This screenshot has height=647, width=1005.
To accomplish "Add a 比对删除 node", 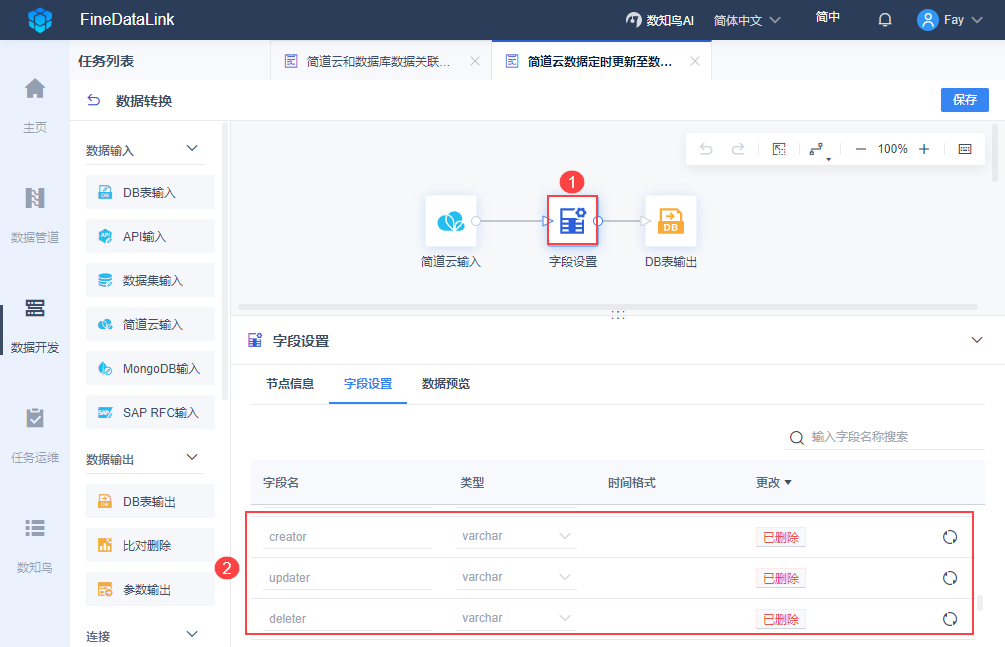I will tap(150, 545).
